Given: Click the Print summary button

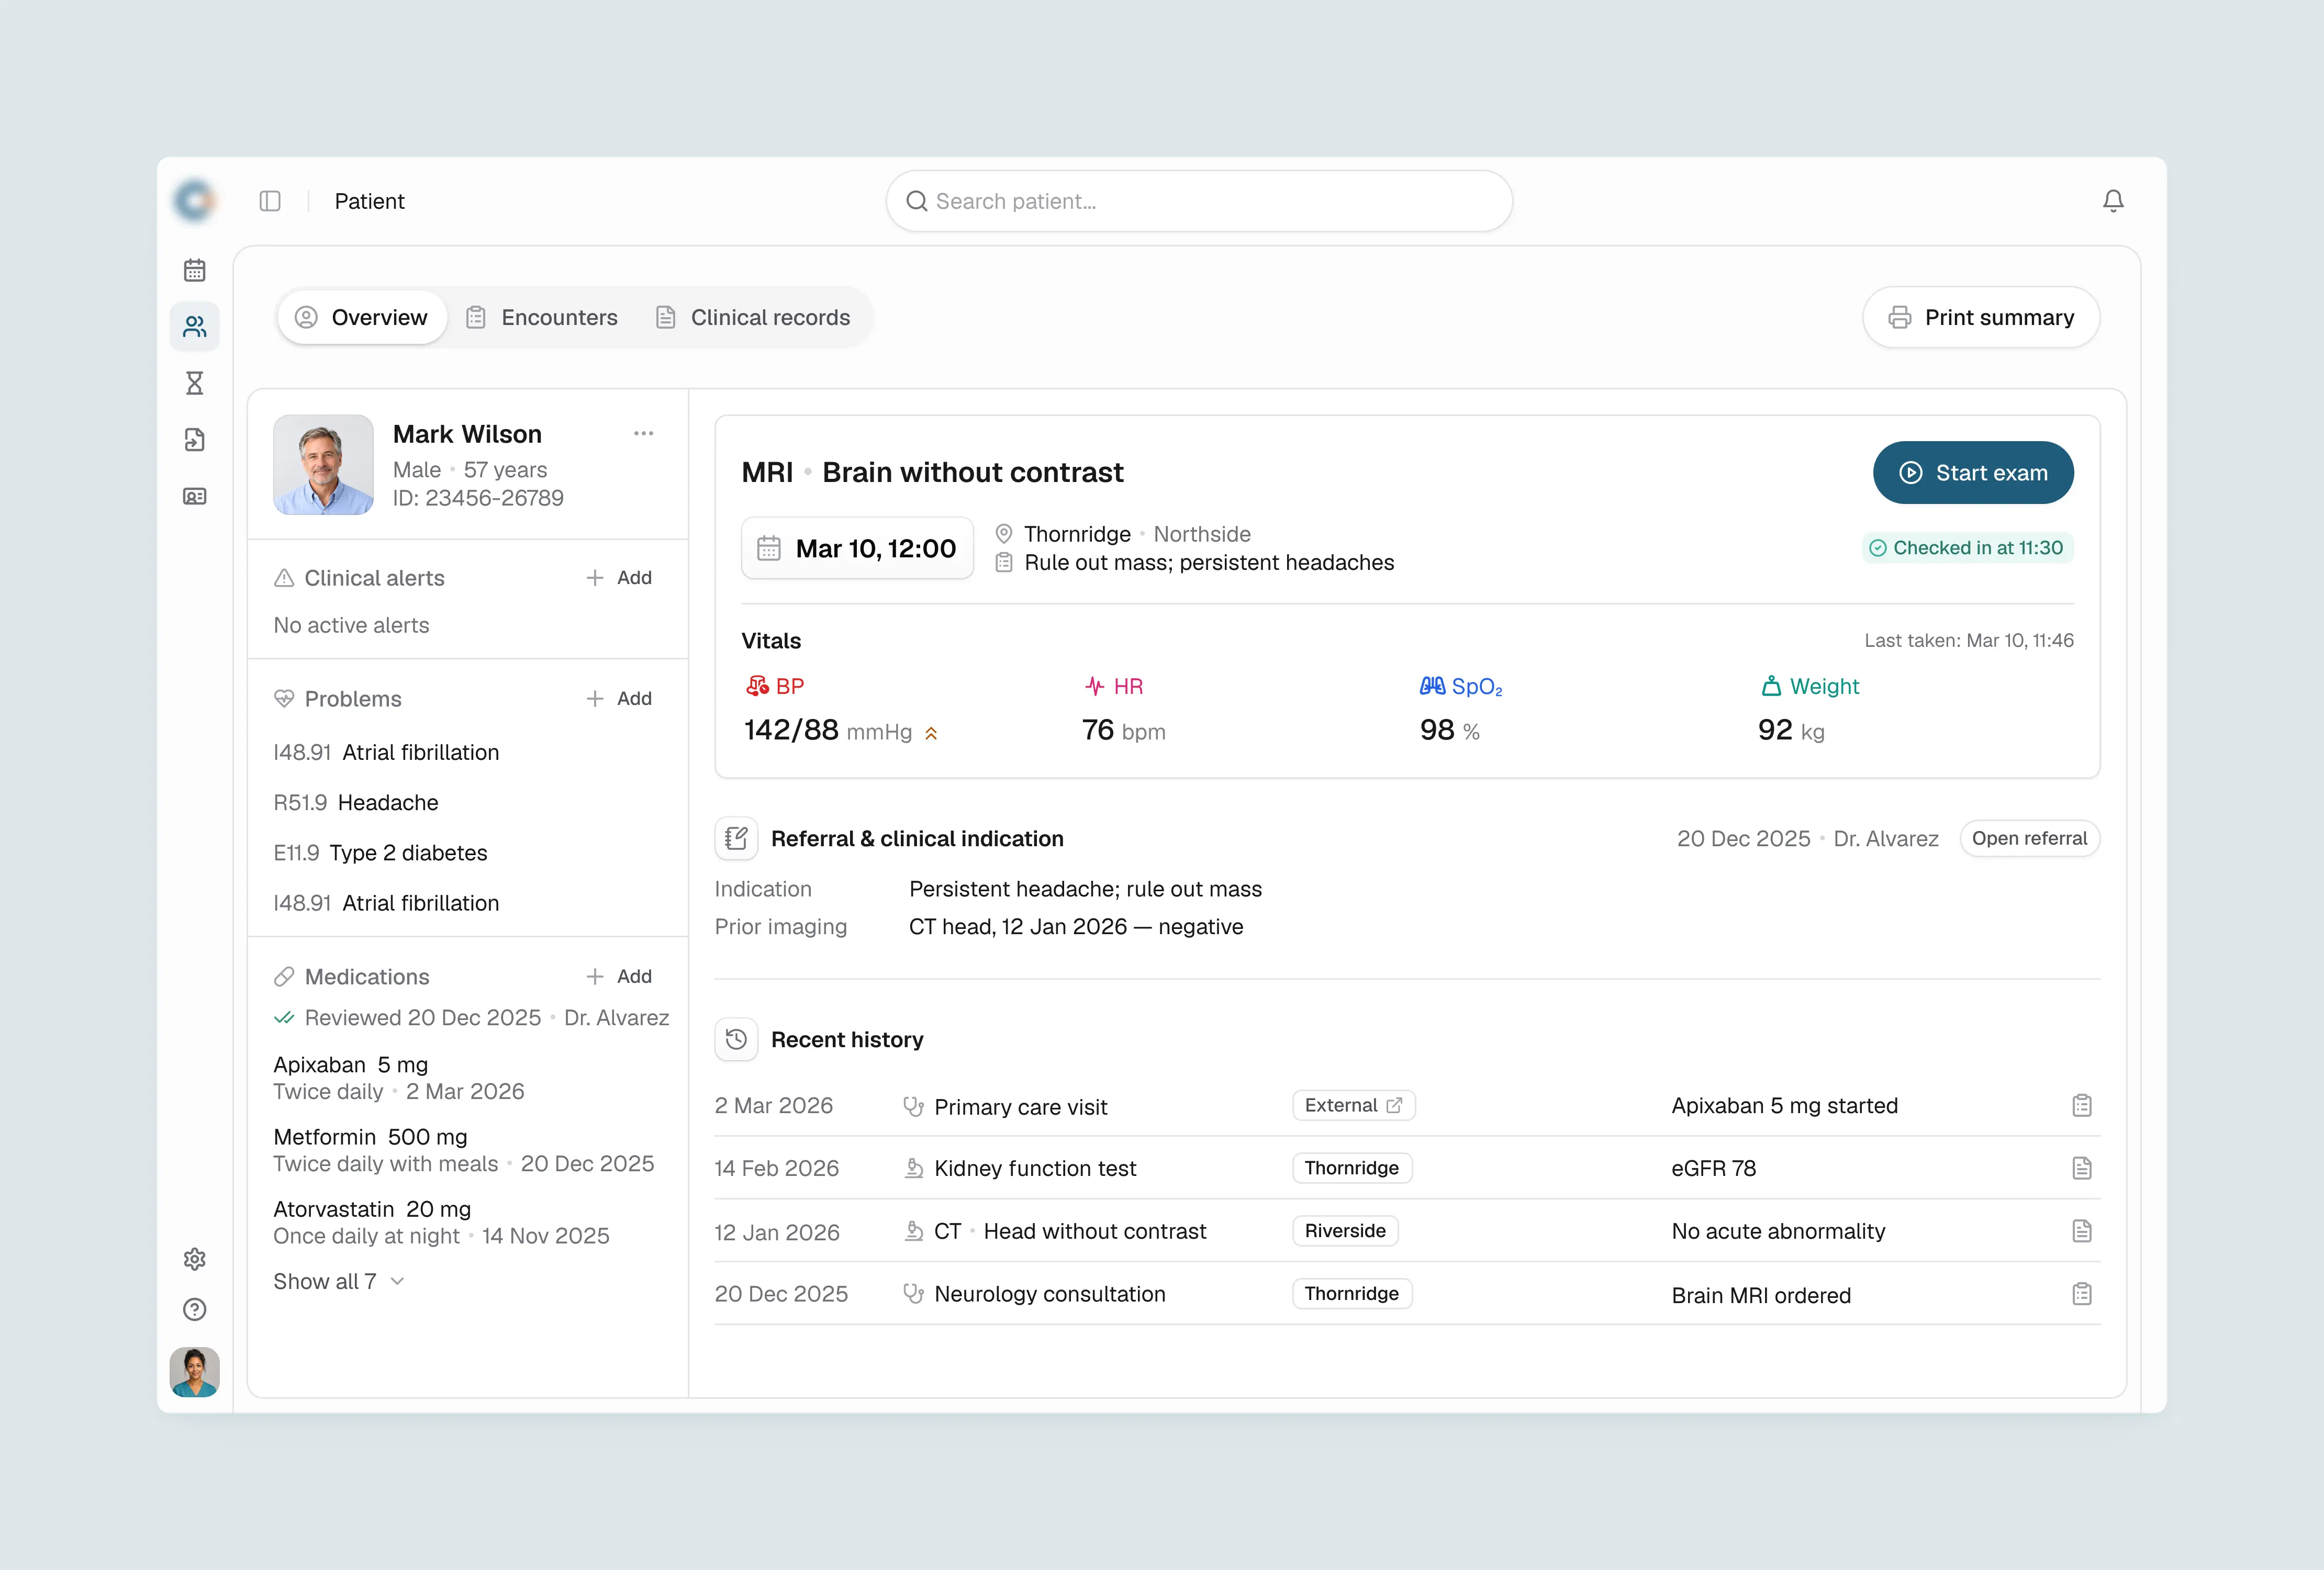Looking at the screenshot, I should pos(1981,317).
